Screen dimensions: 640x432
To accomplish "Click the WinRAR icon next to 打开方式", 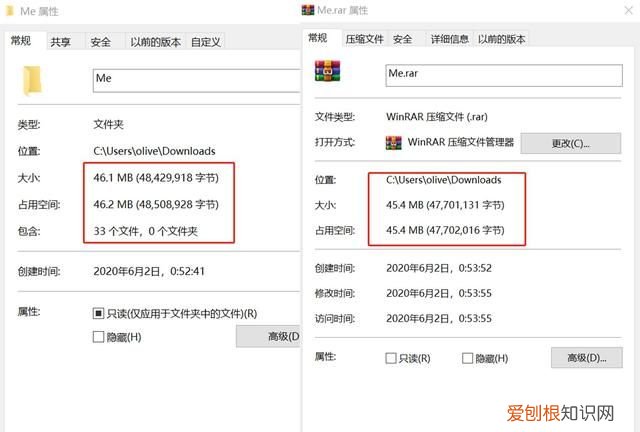I will click(x=393, y=143).
